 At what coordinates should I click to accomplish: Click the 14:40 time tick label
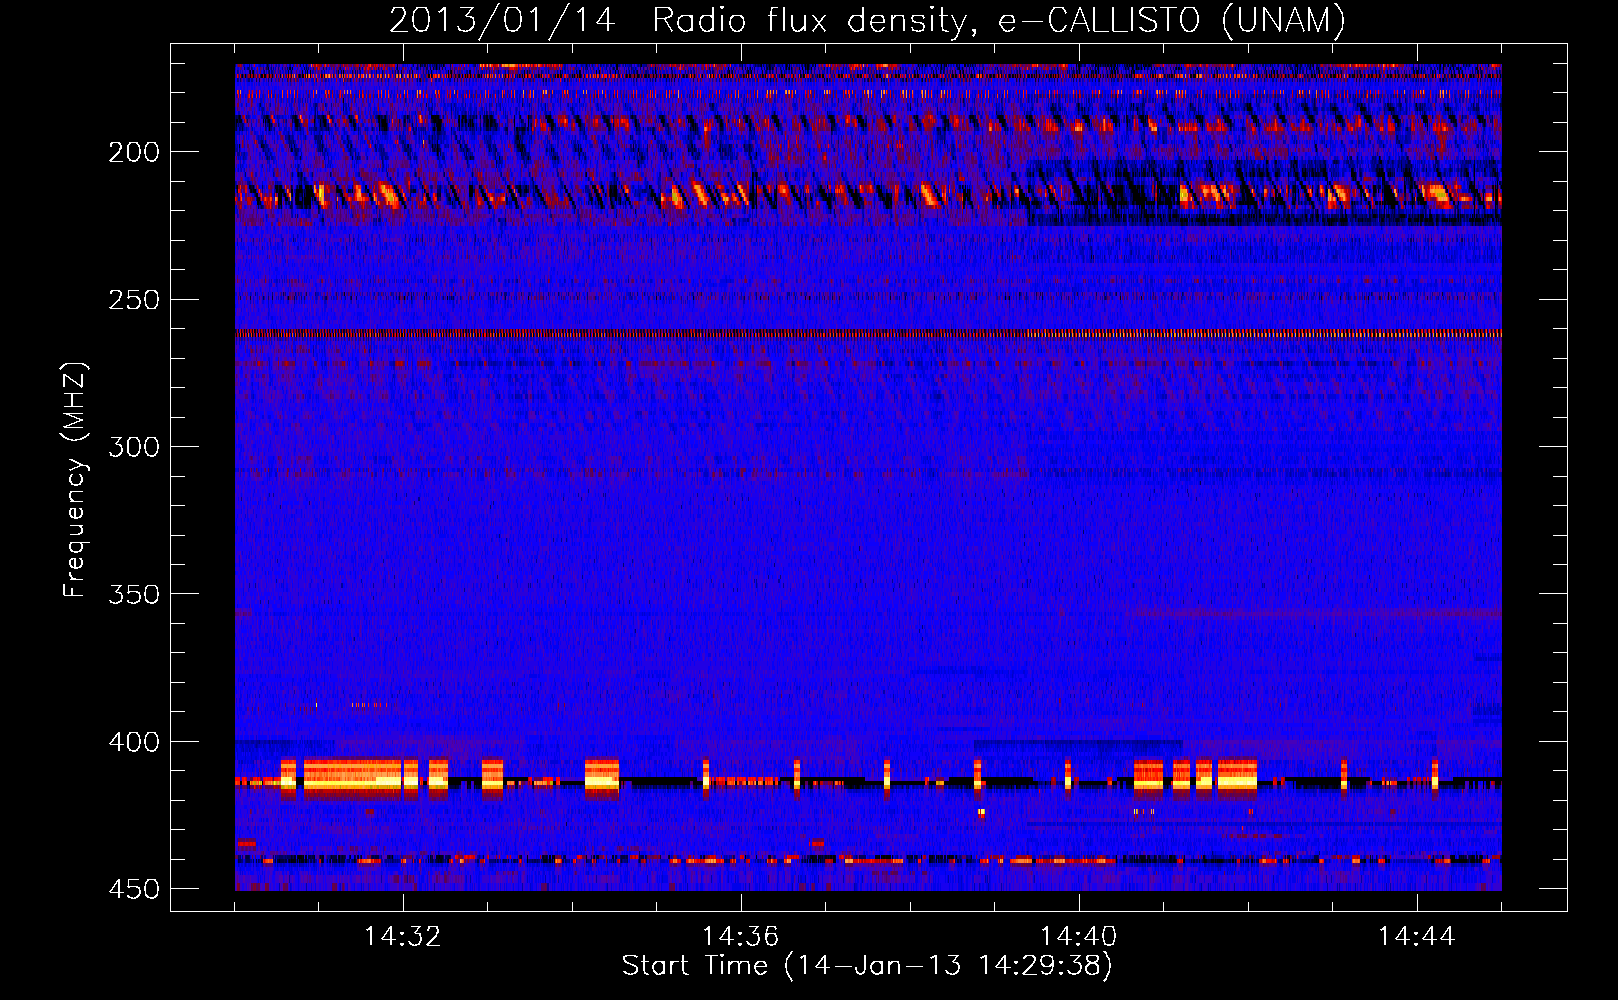point(1078,937)
